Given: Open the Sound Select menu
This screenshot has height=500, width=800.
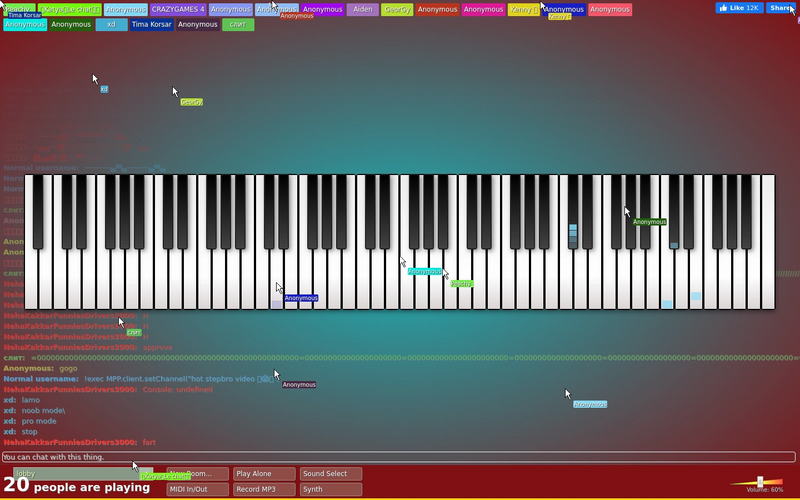Looking at the screenshot, I should click(x=331, y=473).
